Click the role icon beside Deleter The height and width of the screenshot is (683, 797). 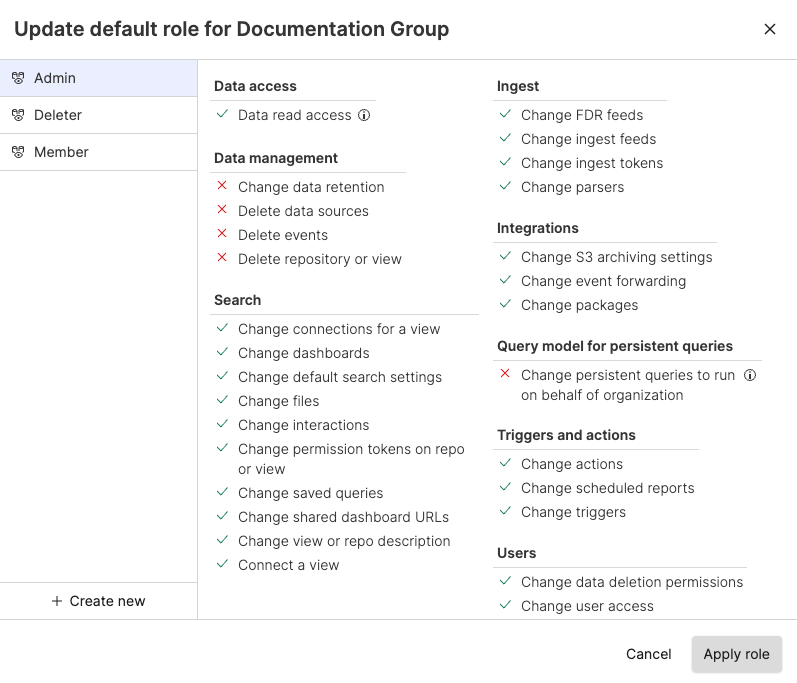coord(18,115)
